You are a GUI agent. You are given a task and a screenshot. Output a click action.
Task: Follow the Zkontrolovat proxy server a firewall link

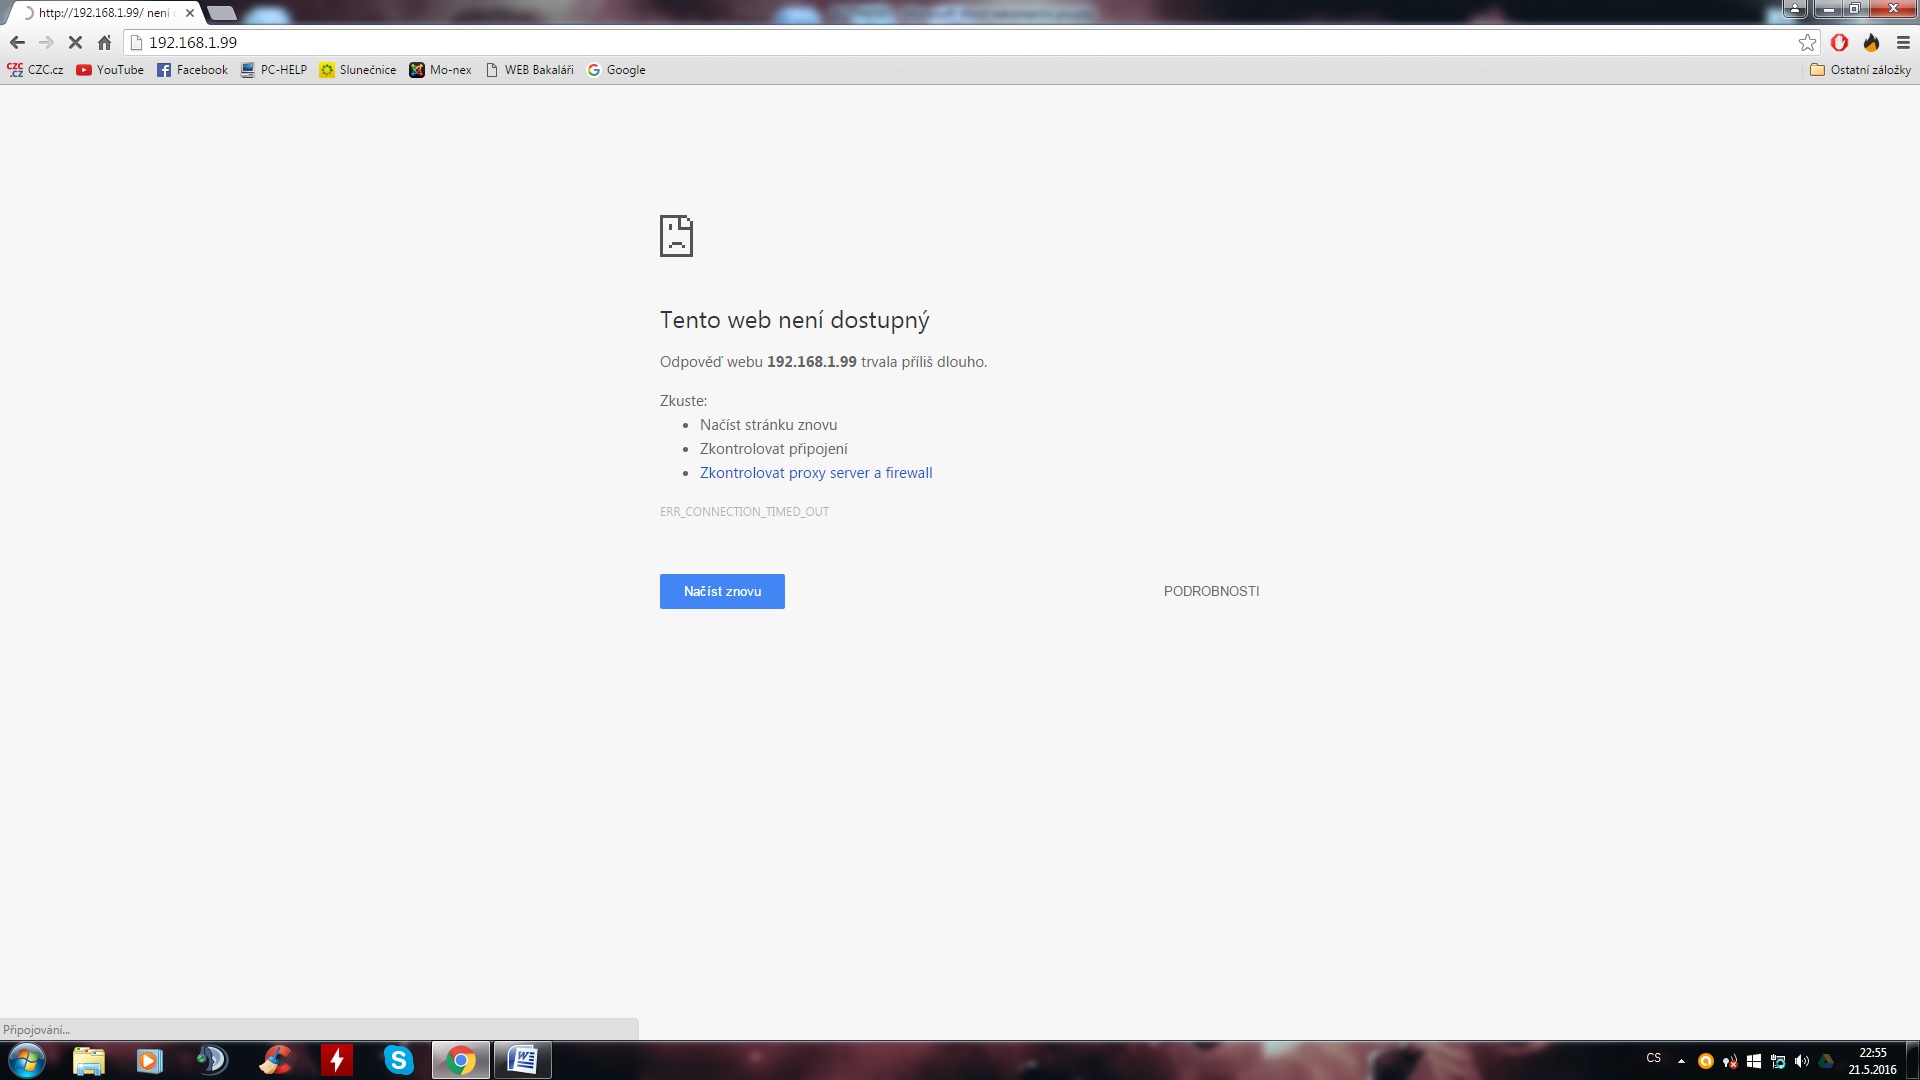(x=816, y=473)
